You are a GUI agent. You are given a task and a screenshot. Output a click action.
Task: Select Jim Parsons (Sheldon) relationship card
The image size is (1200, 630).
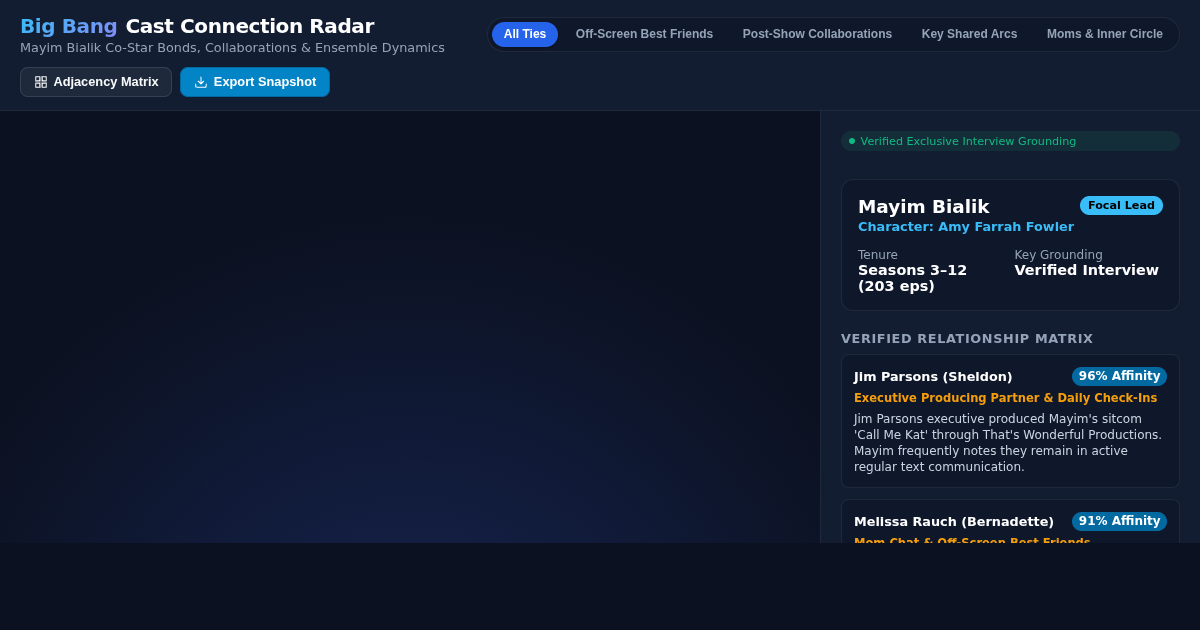(1010, 421)
